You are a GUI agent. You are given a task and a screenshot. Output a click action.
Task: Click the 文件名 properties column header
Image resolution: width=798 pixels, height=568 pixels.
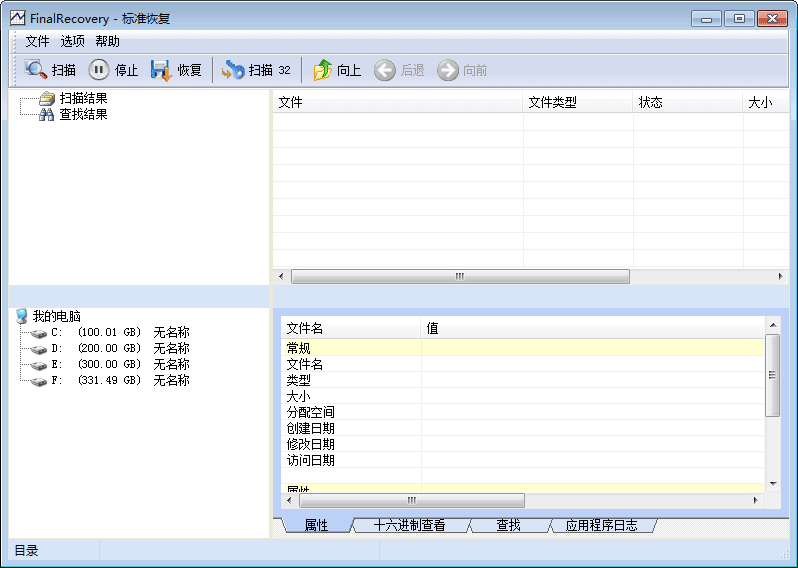tap(351, 328)
